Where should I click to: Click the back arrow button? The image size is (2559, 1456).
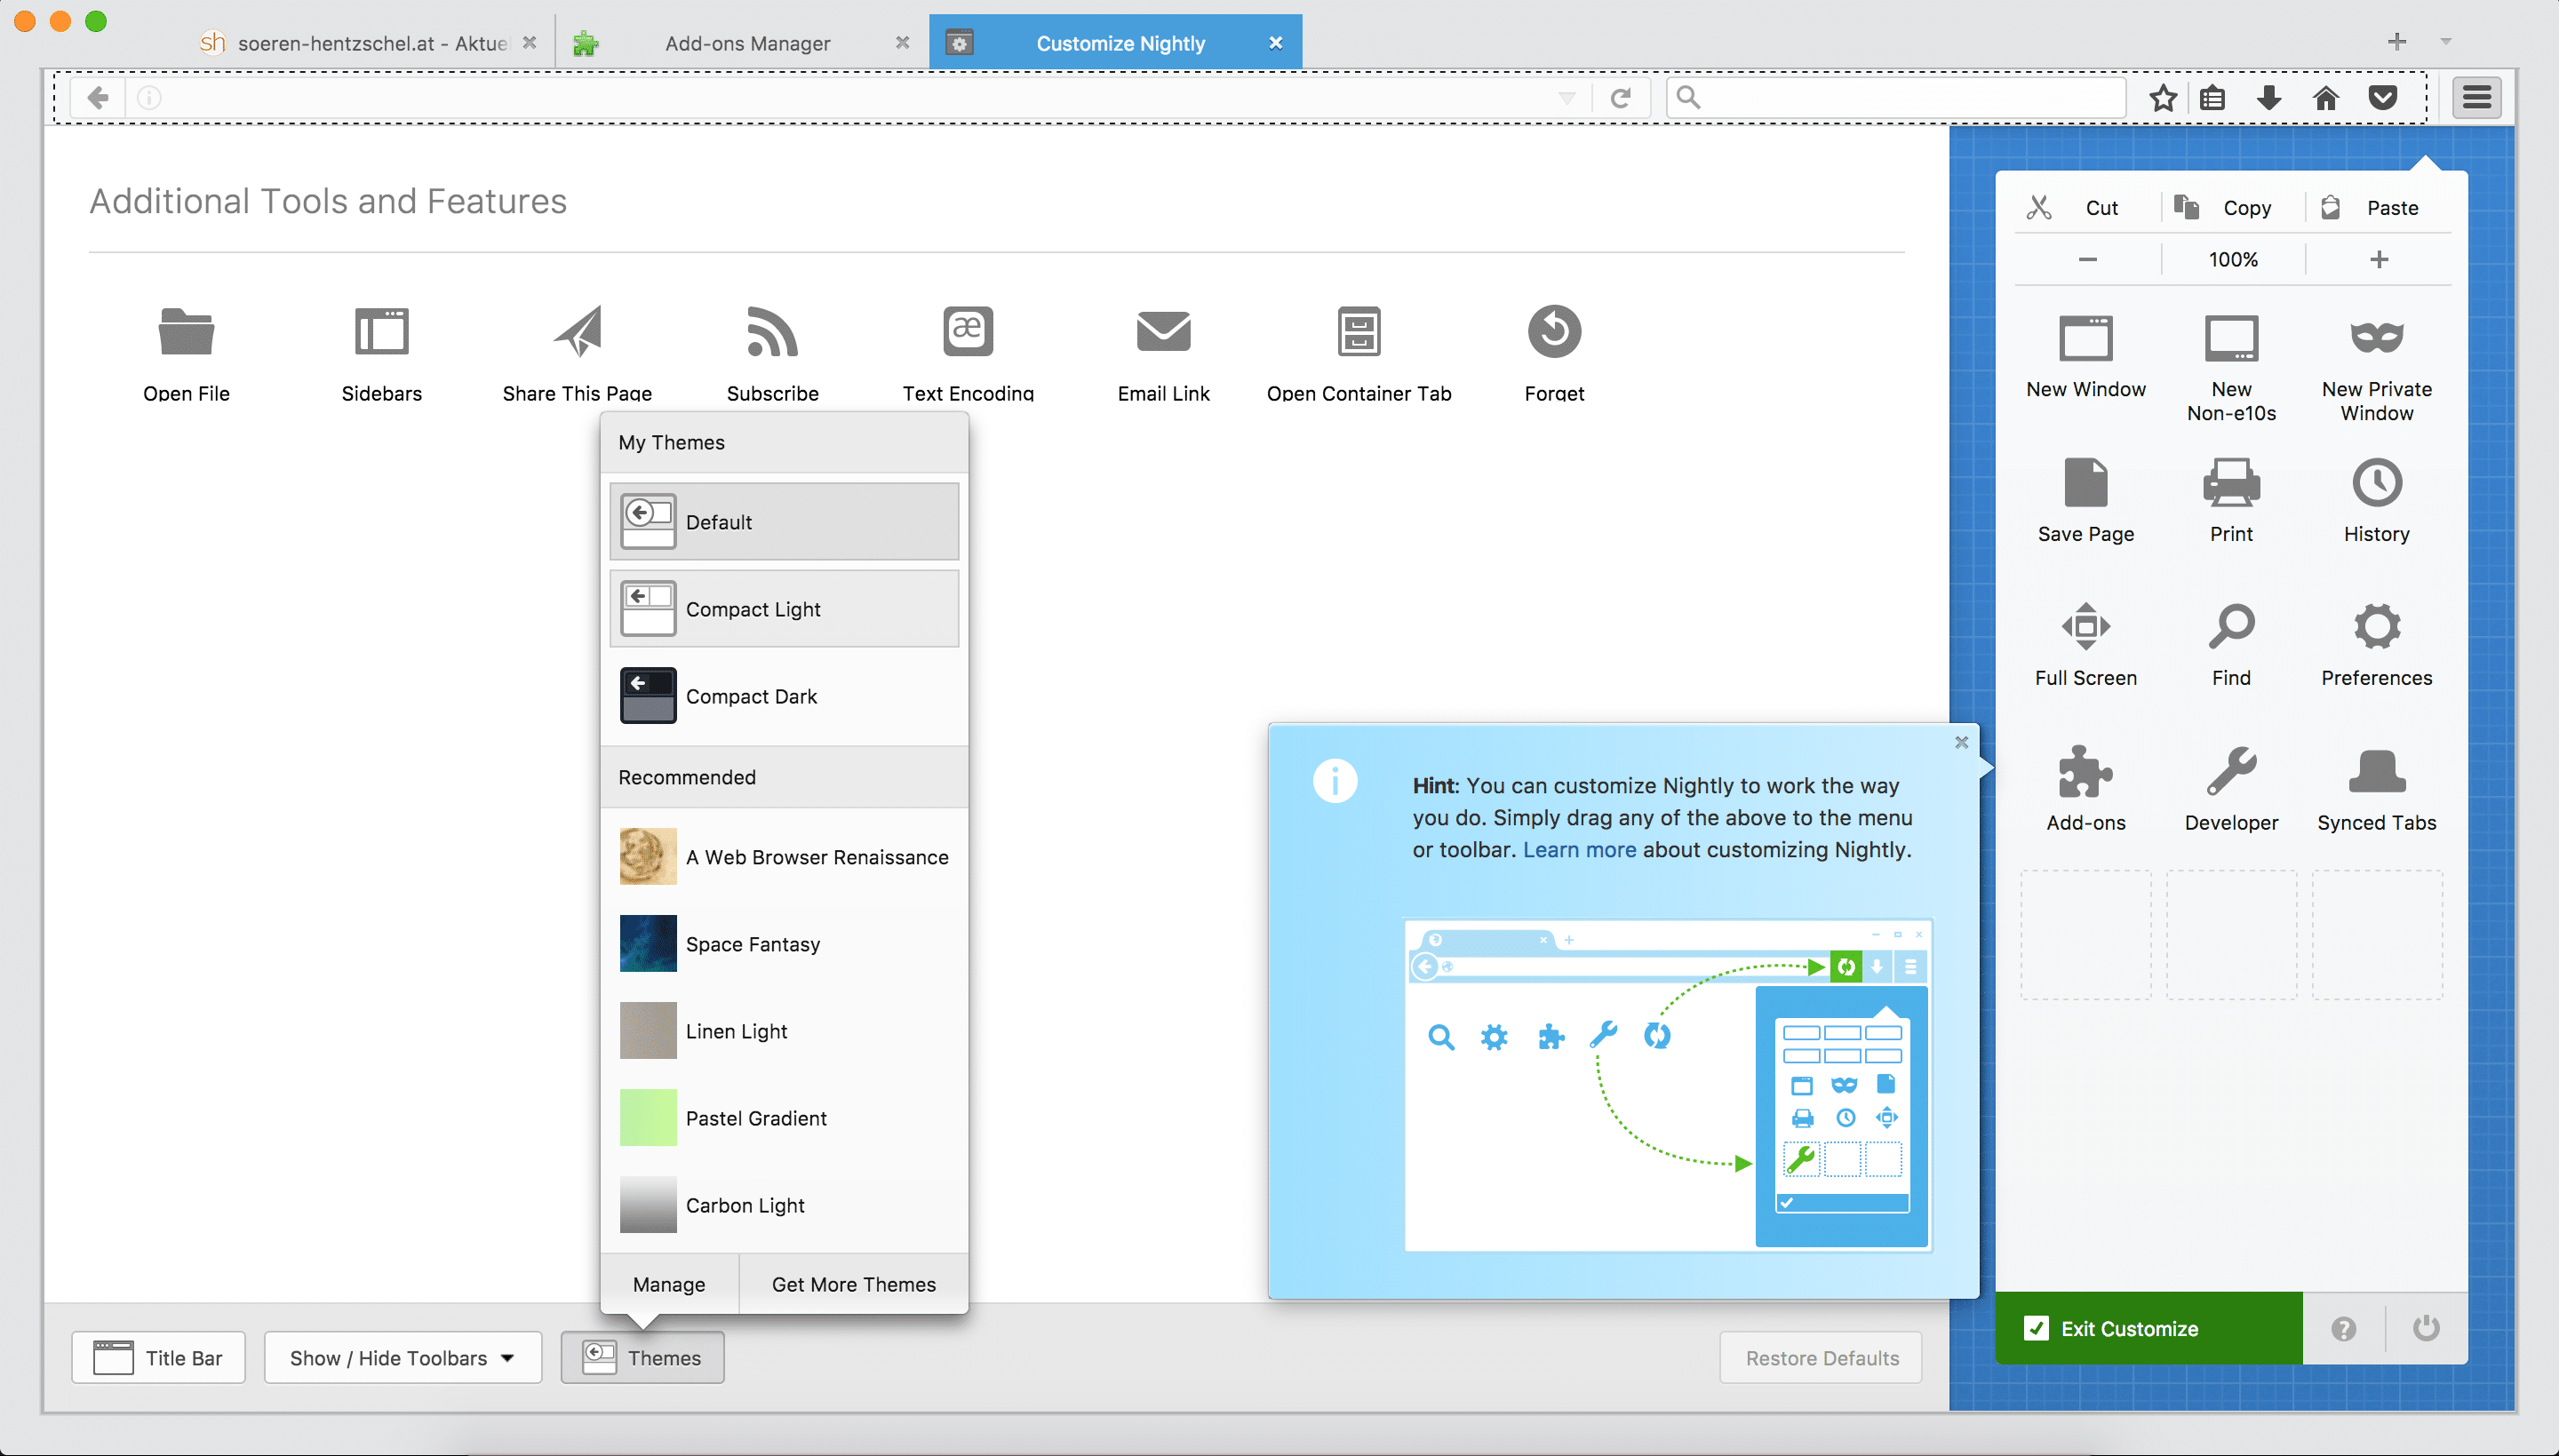click(x=97, y=97)
